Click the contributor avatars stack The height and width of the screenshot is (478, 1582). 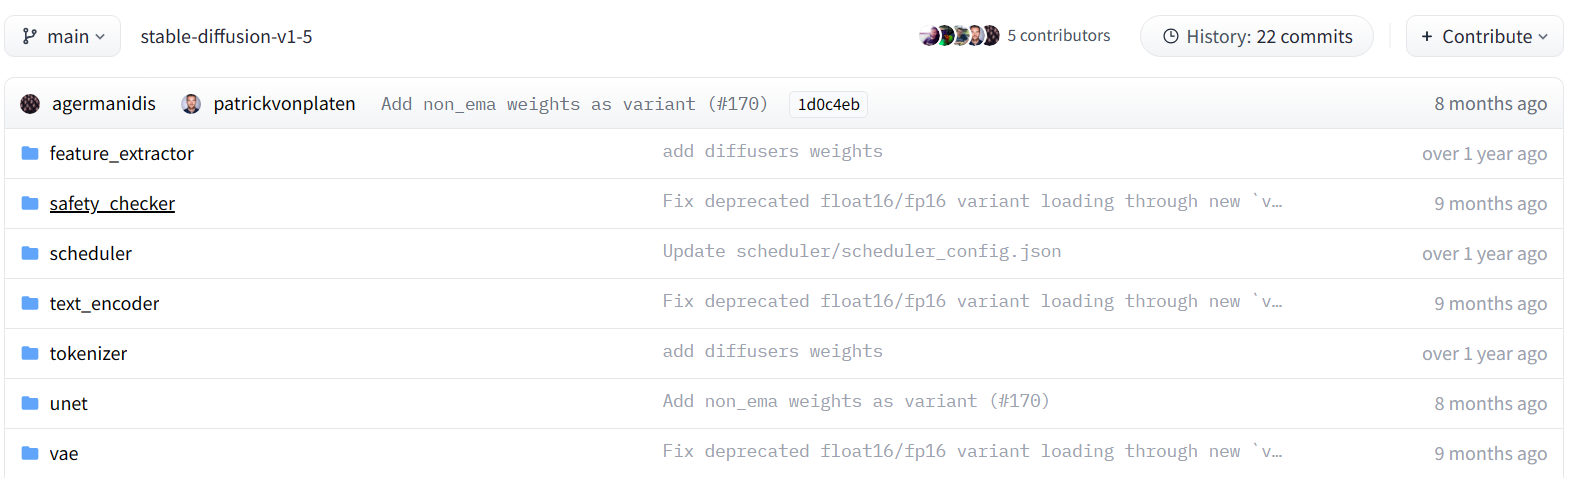point(959,36)
